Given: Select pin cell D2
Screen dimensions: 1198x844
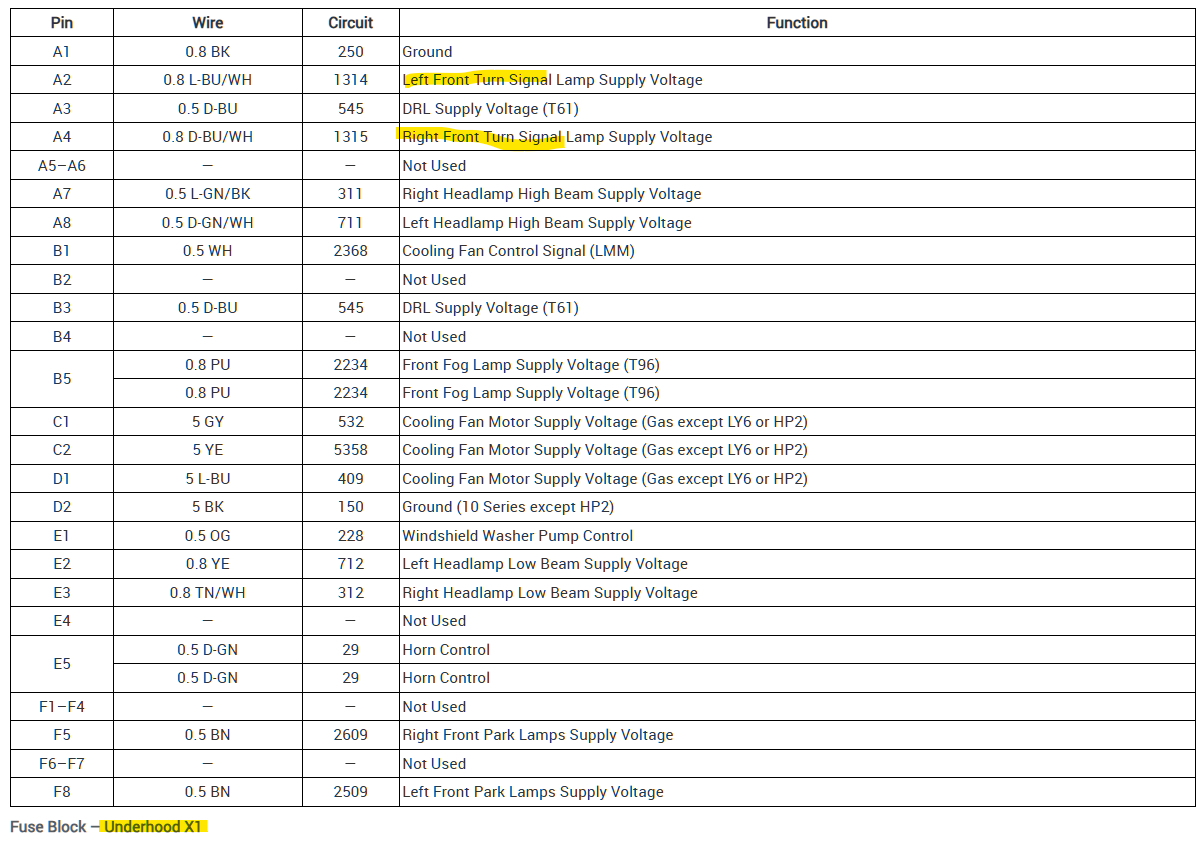Looking at the screenshot, I should 62,507.
